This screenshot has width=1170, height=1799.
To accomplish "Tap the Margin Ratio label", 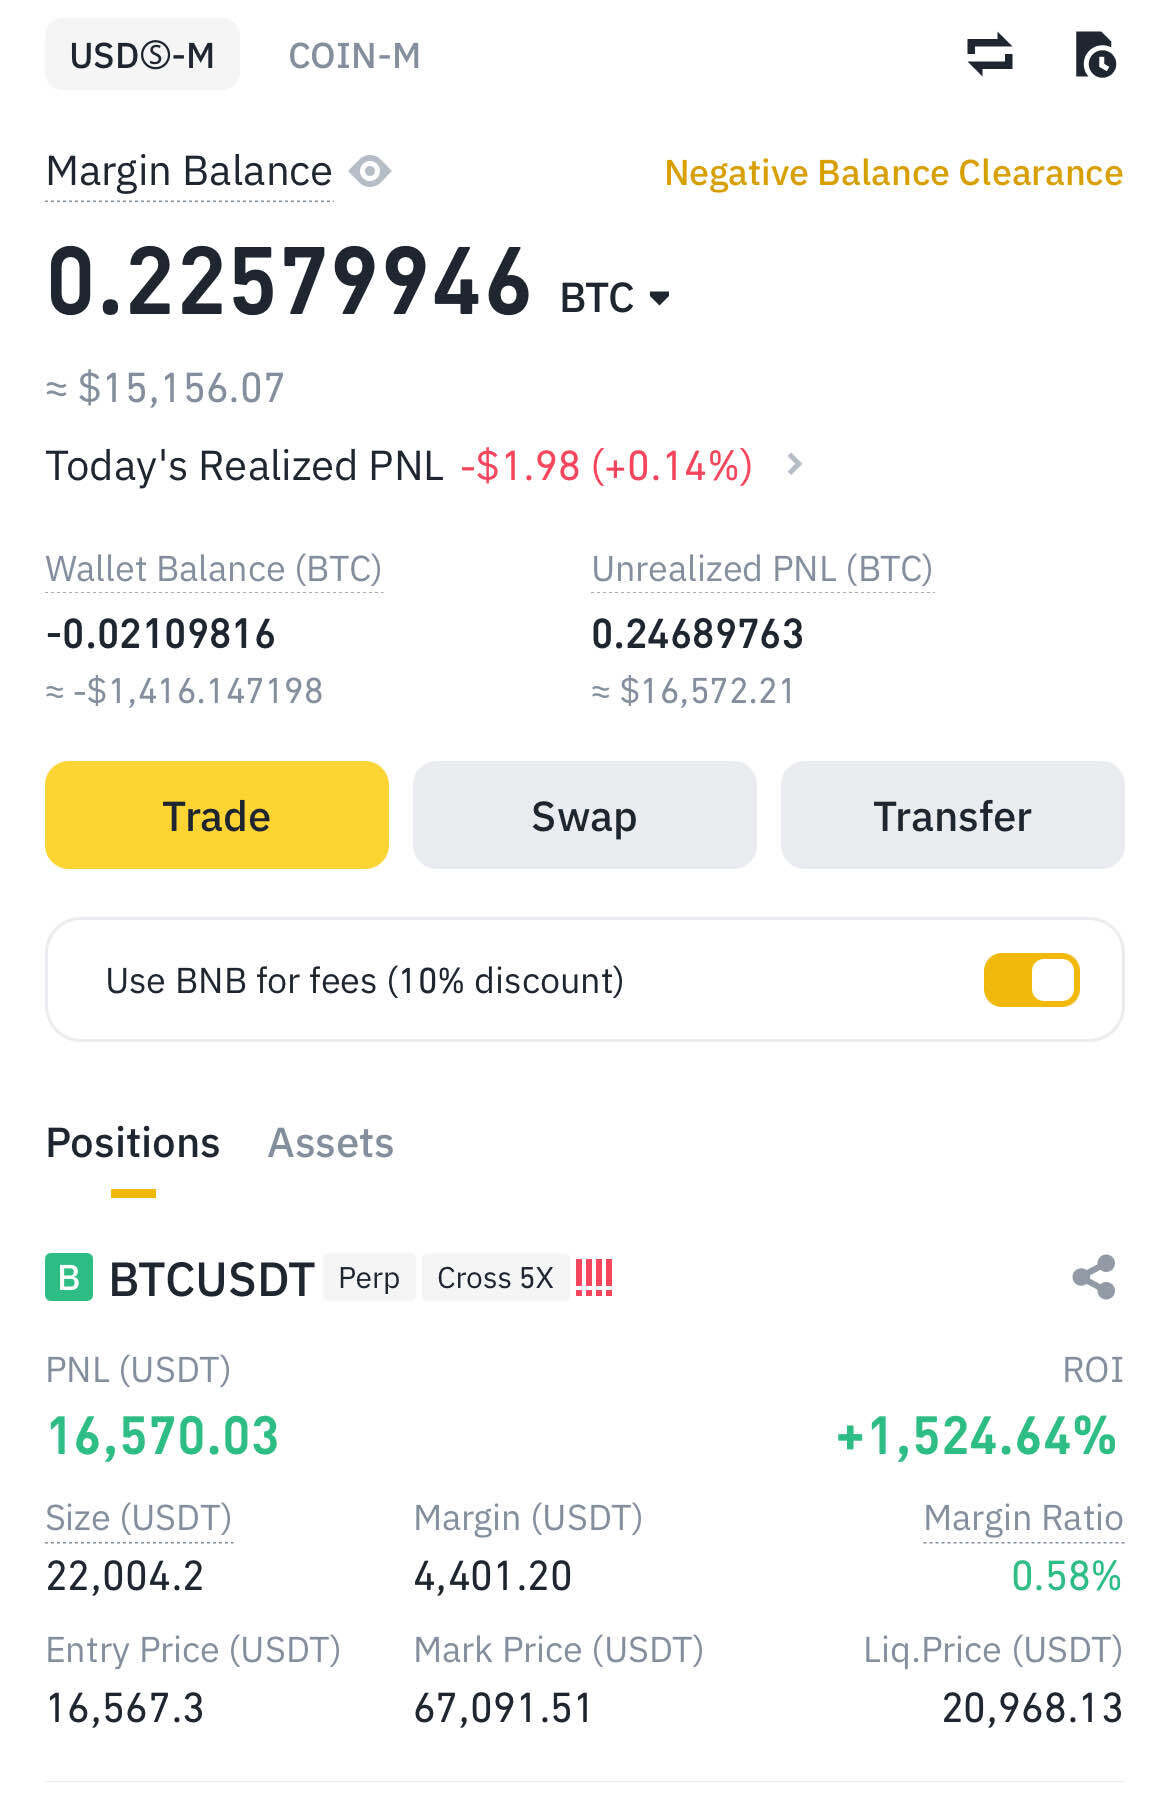I will [1023, 1518].
